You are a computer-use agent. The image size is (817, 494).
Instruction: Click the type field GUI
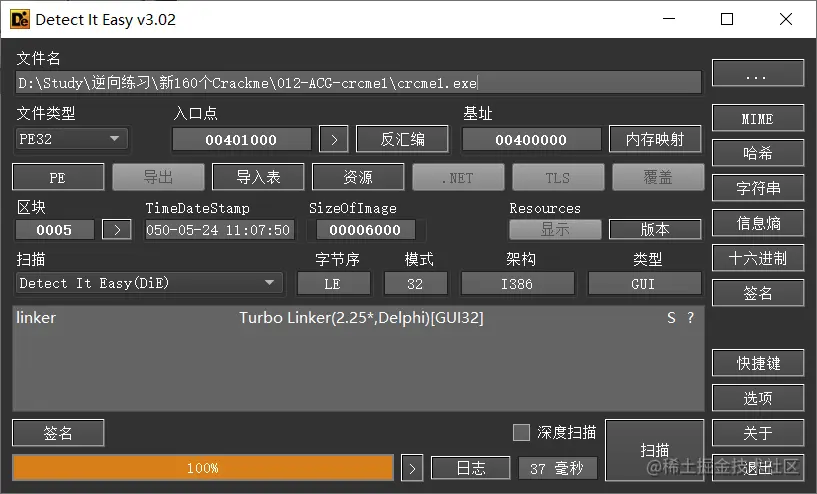click(644, 283)
